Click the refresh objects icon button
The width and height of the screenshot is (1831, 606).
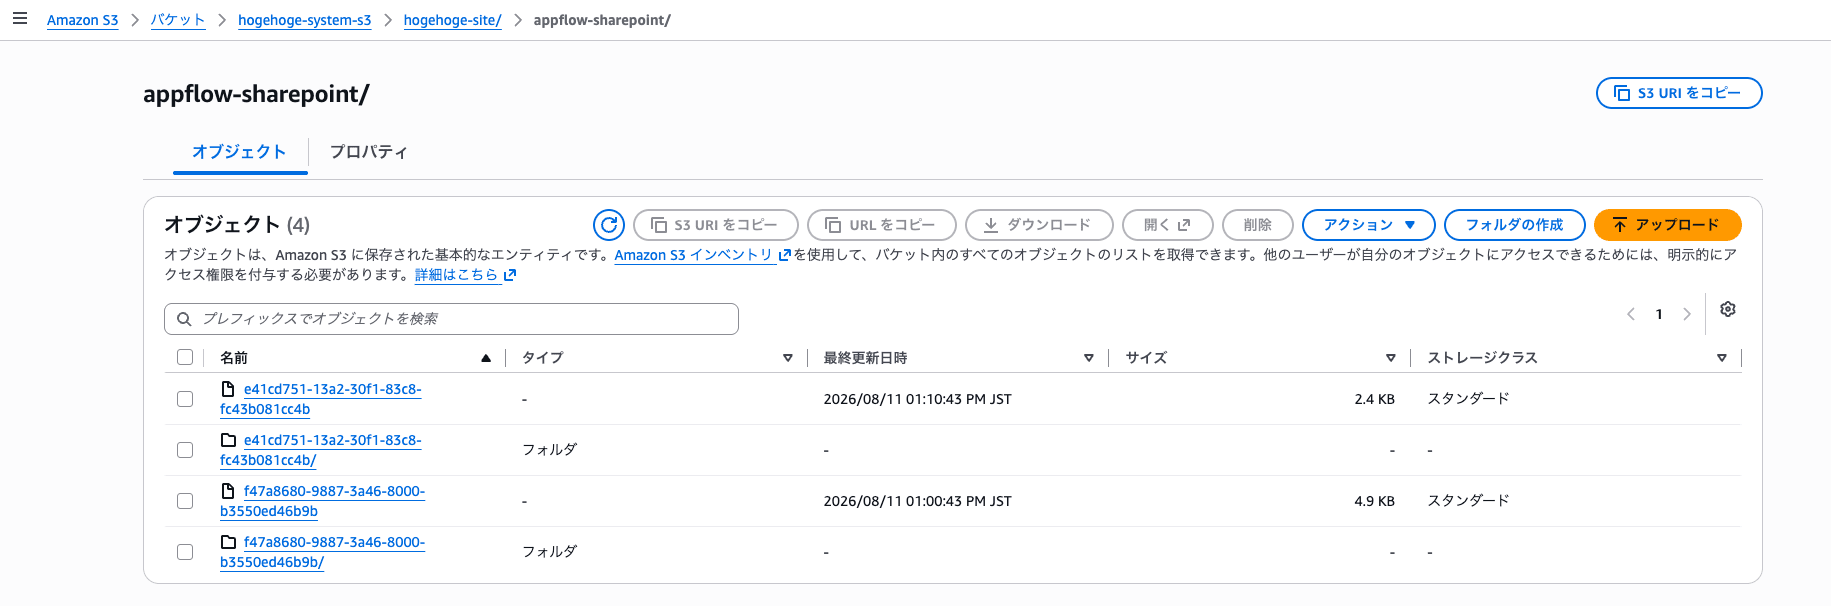tap(609, 225)
